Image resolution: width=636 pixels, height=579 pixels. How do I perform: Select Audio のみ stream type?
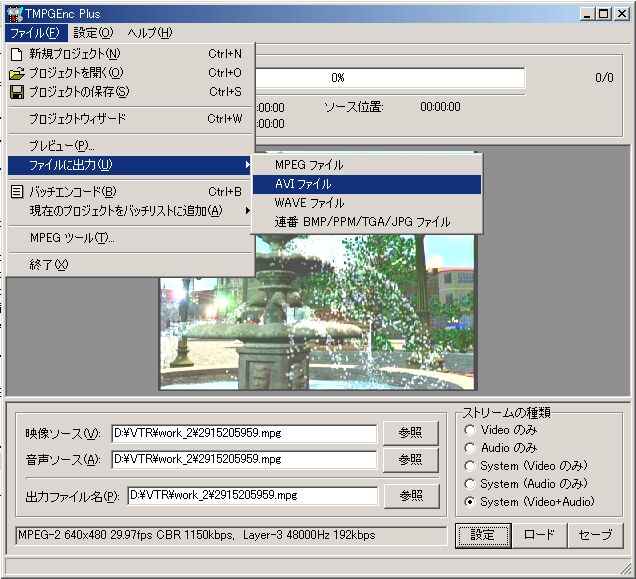(x=501, y=448)
